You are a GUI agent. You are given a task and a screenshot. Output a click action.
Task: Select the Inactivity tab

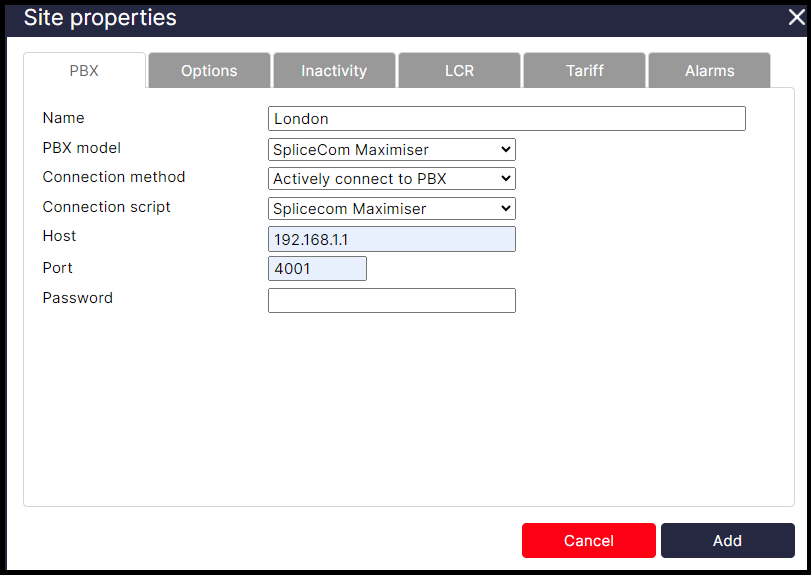334,71
